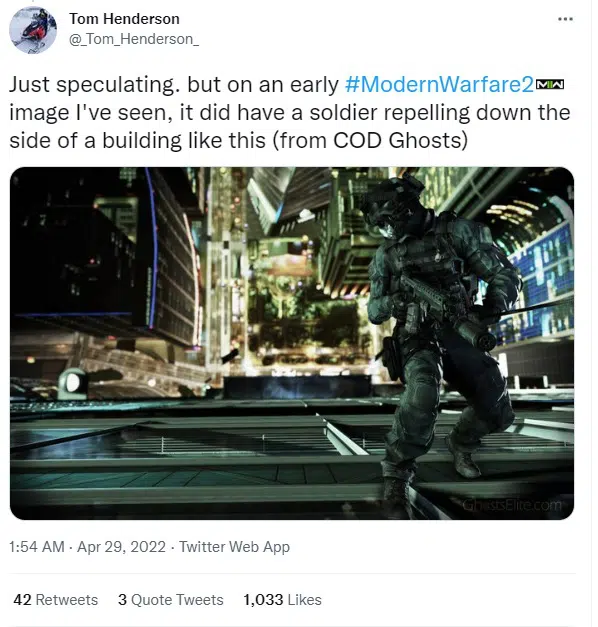Click the retweet count number 42
The height and width of the screenshot is (627, 598).
[x=22, y=600]
